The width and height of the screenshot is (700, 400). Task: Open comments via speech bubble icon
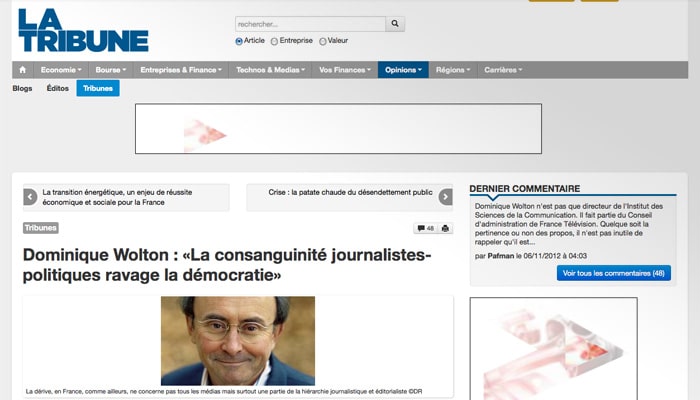click(426, 228)
